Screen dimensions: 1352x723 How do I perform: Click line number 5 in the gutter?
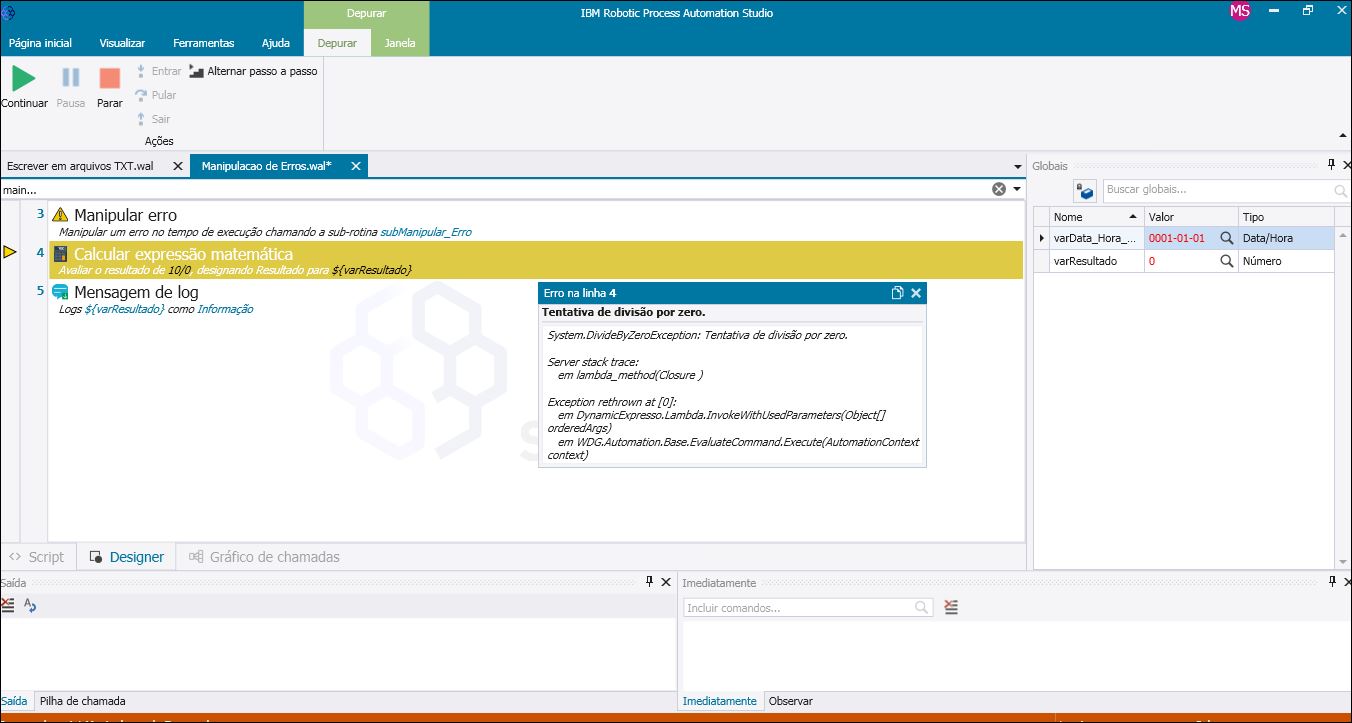(x=40, y=291)
